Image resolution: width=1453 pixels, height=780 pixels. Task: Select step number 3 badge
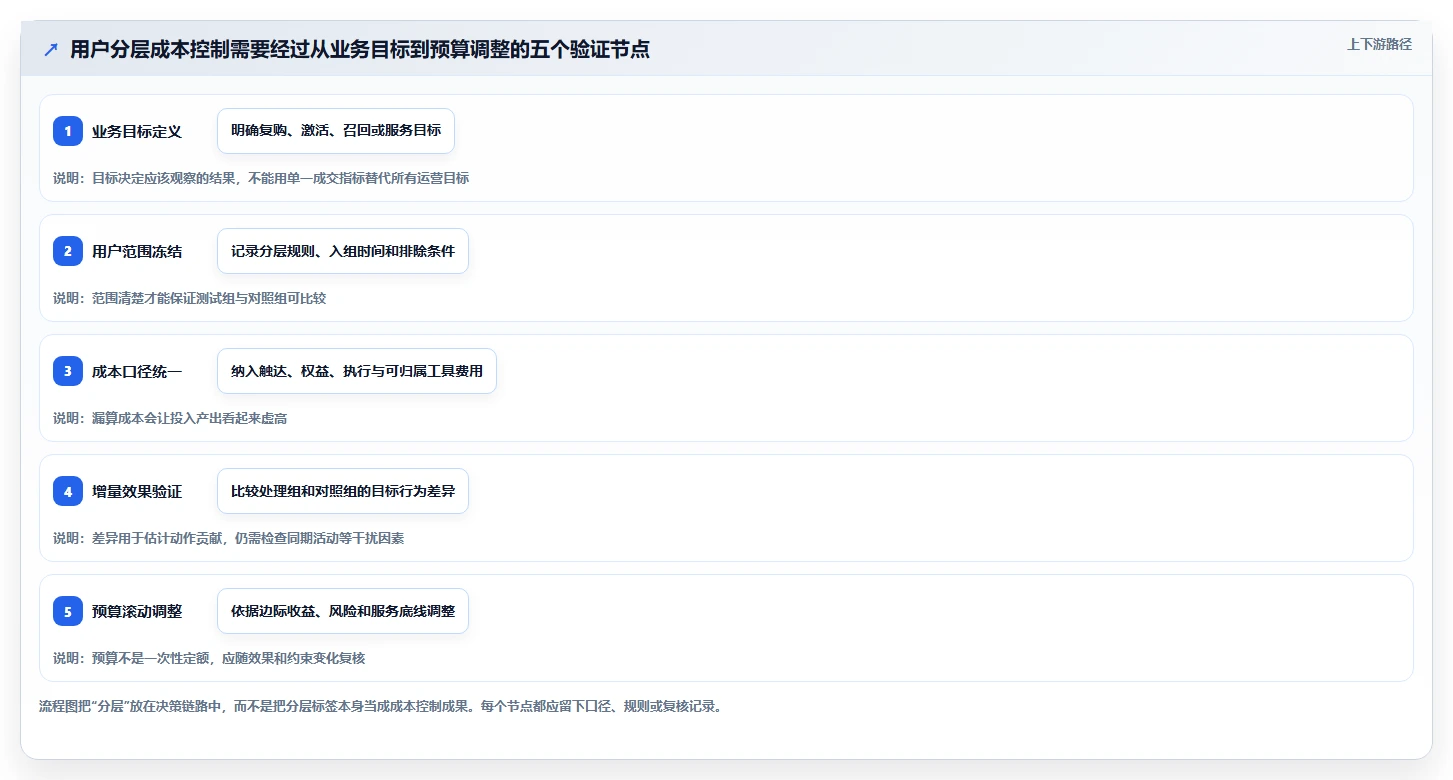[x=68, y=371]
